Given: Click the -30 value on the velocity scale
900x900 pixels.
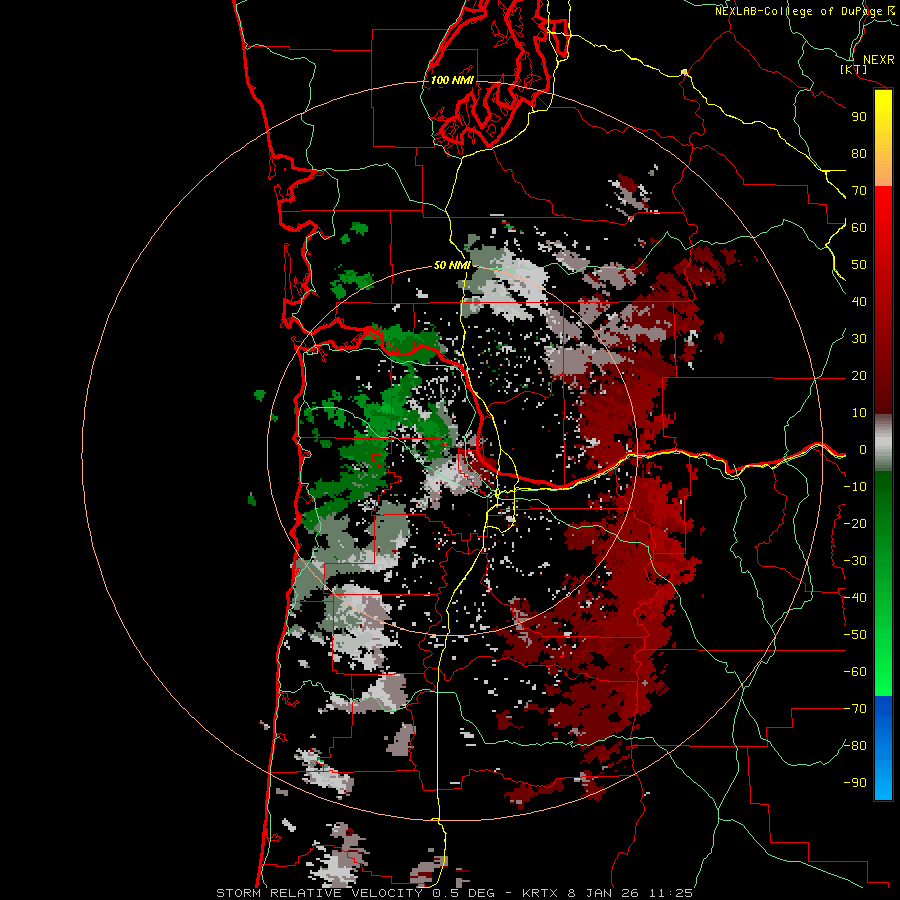Looking at the screenshot, I should click(855, 561).
